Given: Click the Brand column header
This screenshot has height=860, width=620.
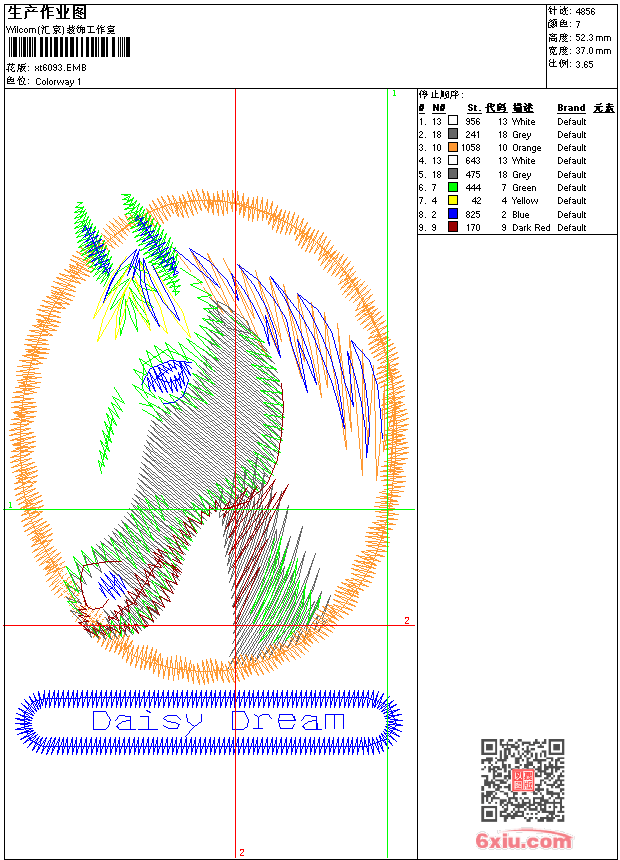Looking at the screenshot, I should [571, 108].
